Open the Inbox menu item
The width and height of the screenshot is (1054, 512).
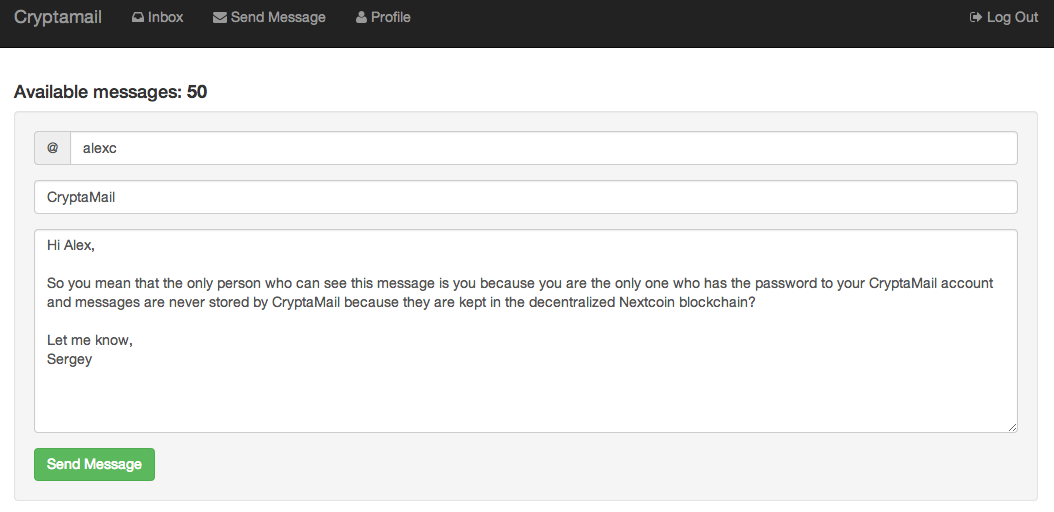coord(158,17)
